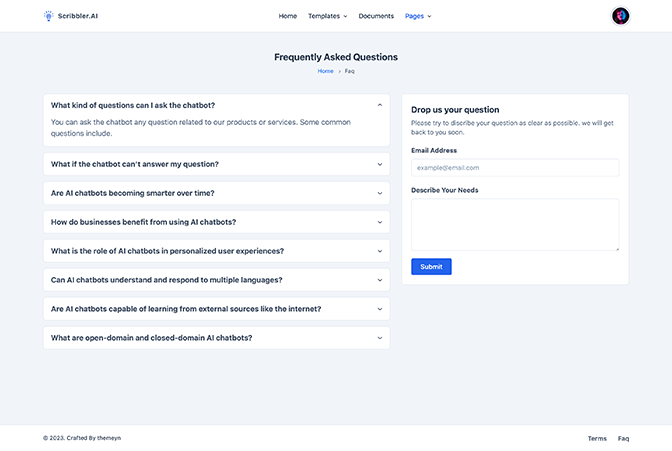The width and height of the screenshot is (672, 451).
Task: Open the Terms footer link
Action: coord(597,438)
